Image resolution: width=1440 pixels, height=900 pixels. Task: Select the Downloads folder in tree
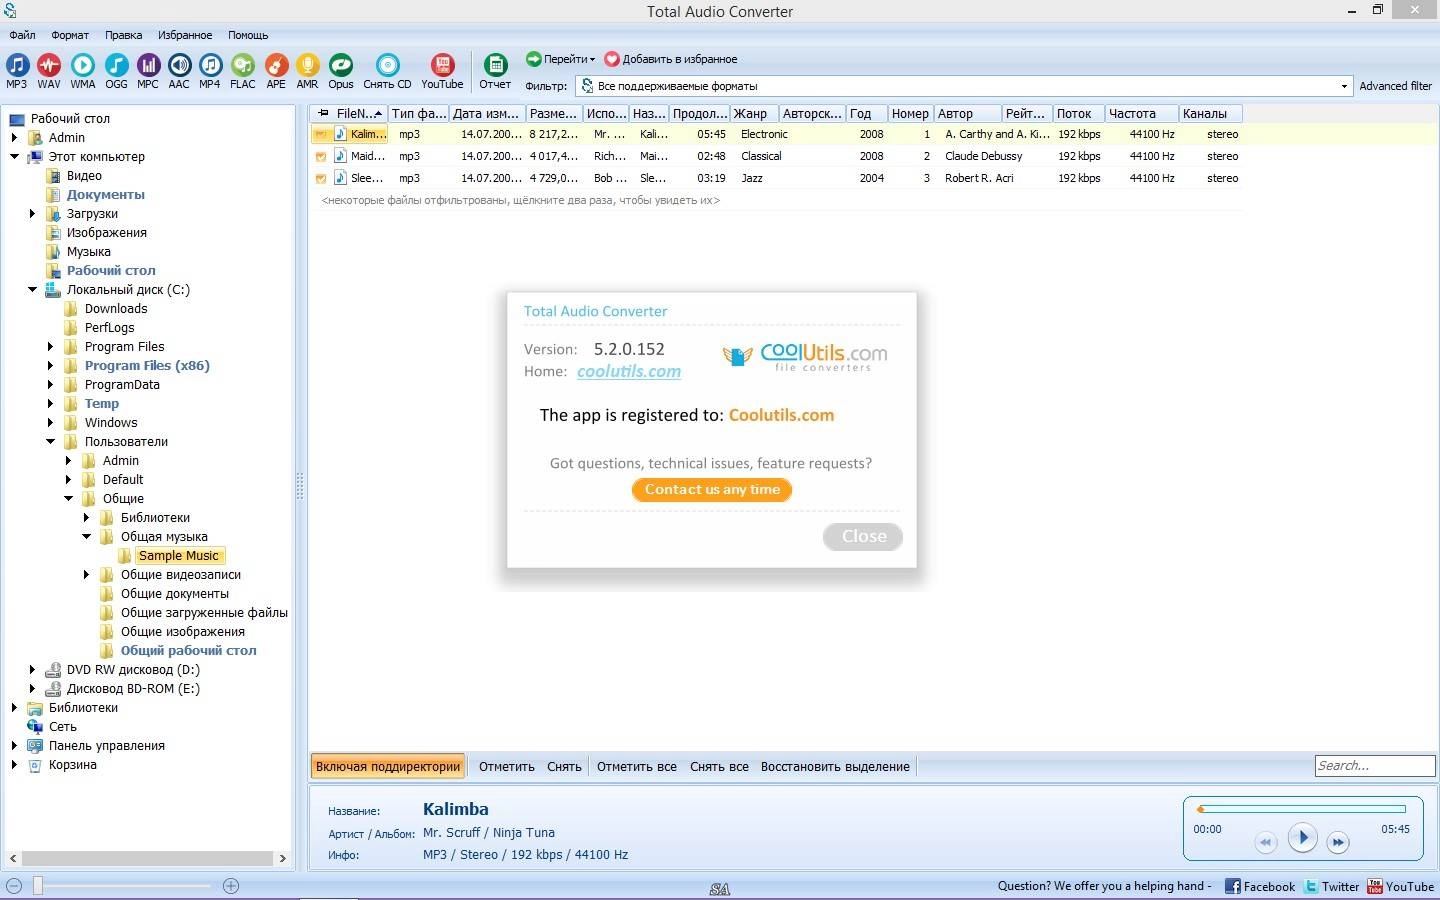pyautogui.click(x=116, y=309)
